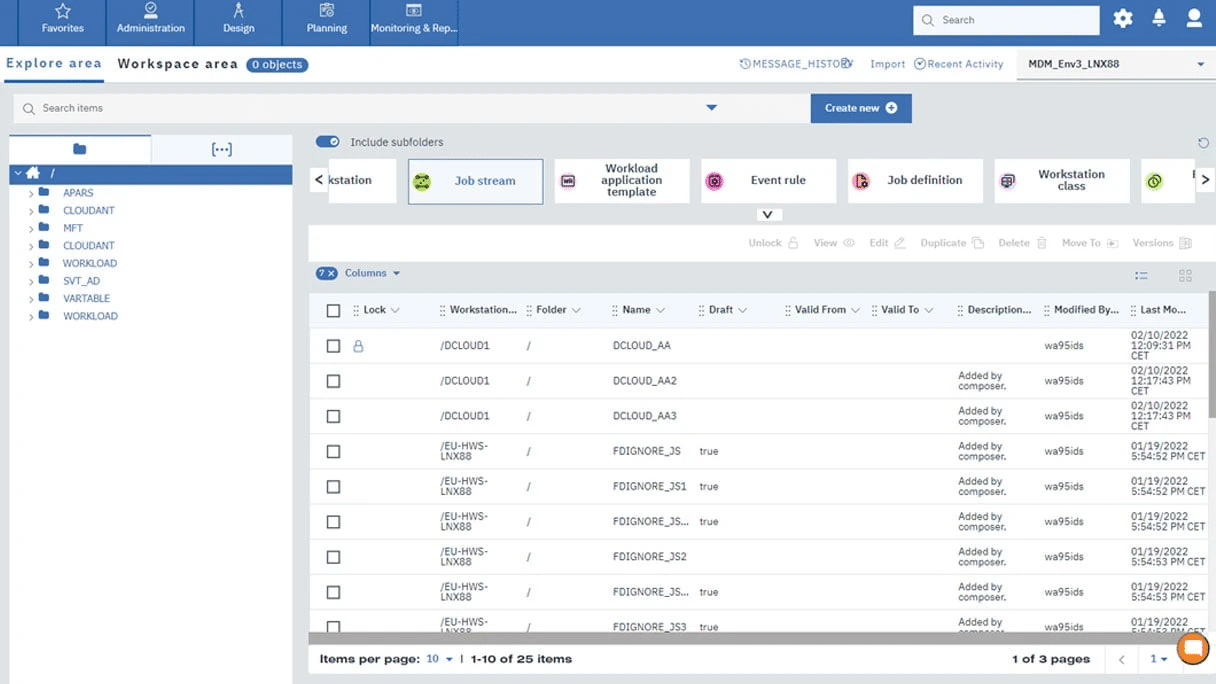The height and width of the screenshot is (684, 1216).
Task: Open the settings gear icon
Action: pyautogui.click(x=1122, y=18)
